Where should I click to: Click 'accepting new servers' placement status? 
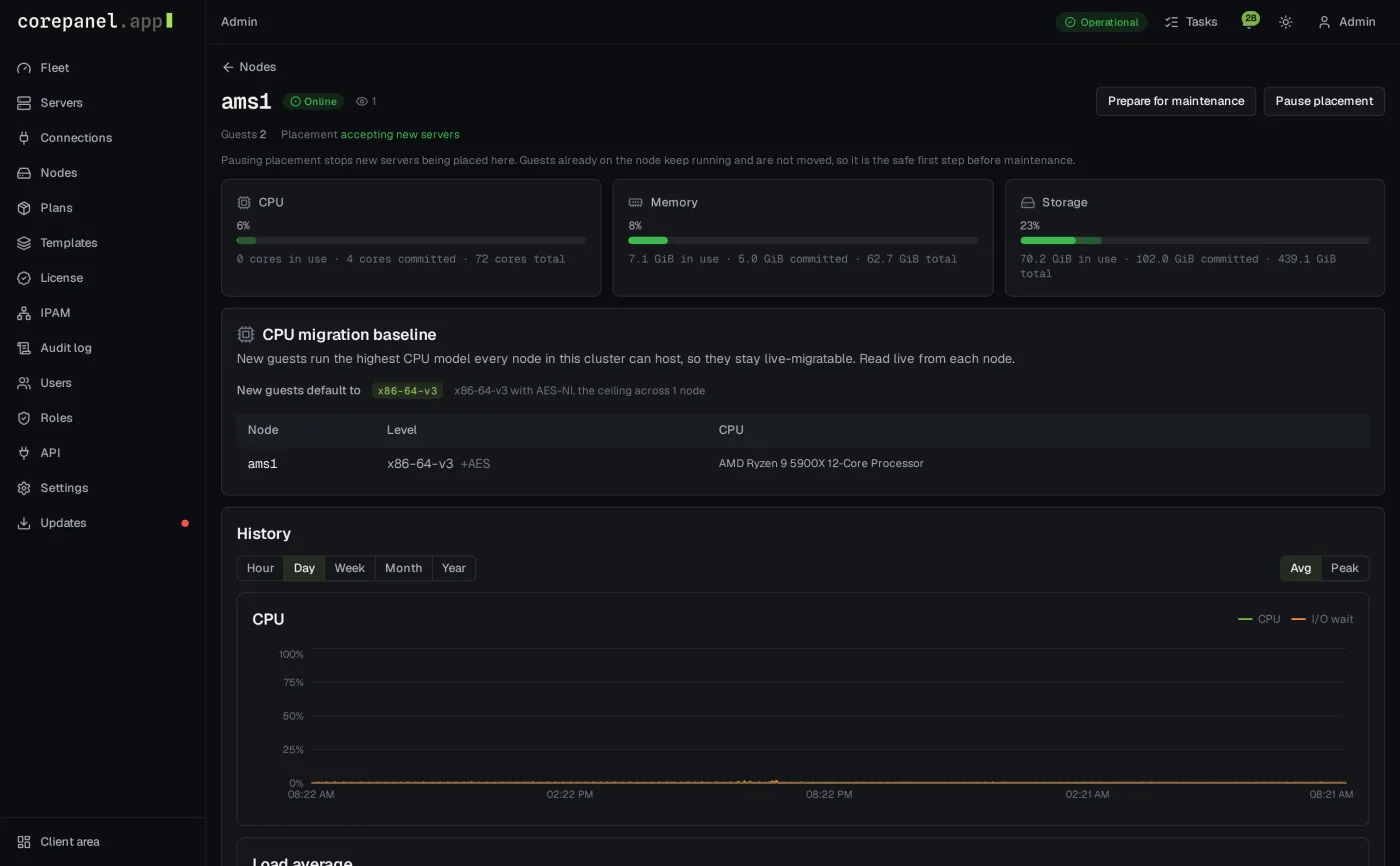click(400, 134)
